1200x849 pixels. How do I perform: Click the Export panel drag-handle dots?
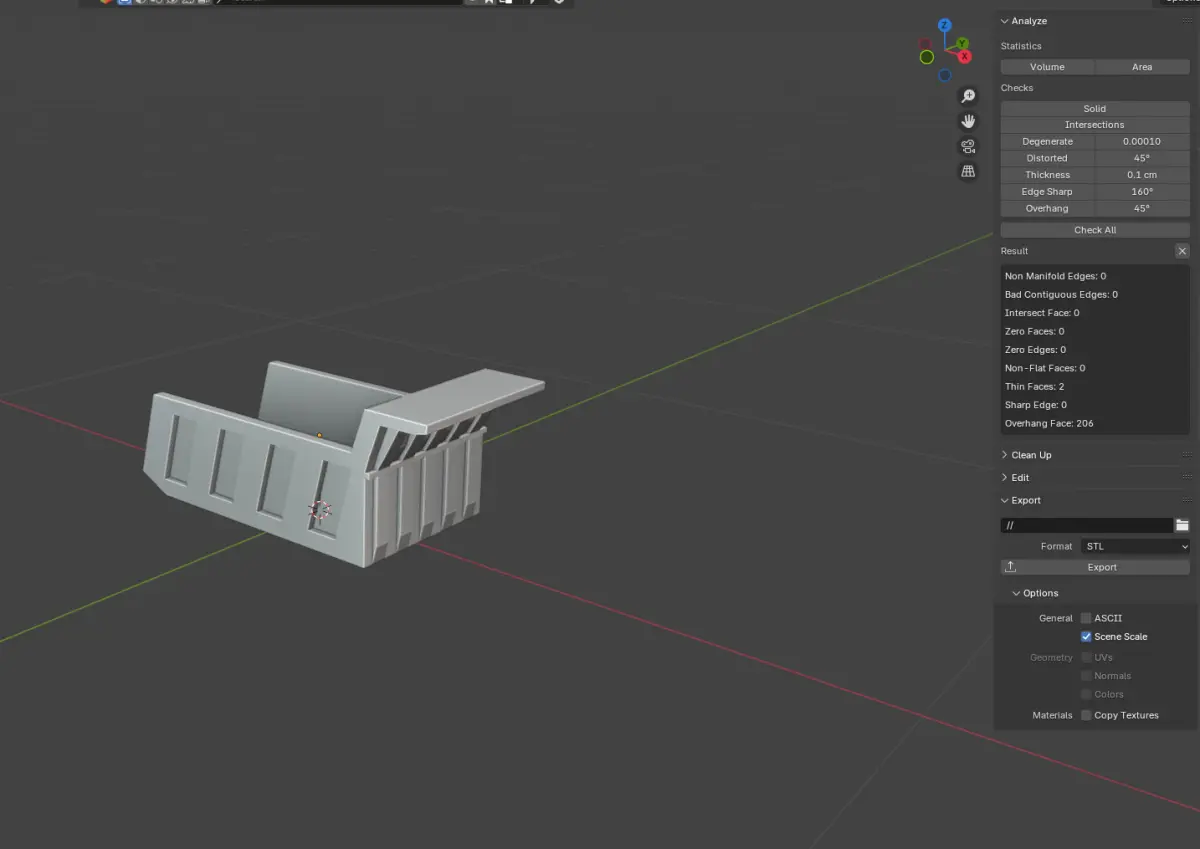coord(1186,501)
